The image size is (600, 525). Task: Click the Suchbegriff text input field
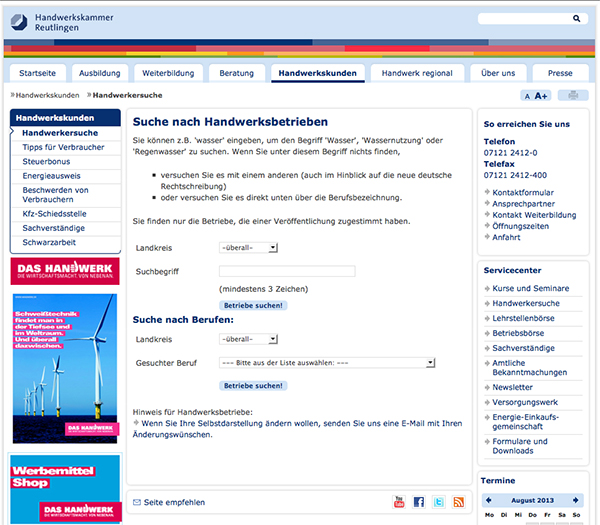click(x=286, y=271)
